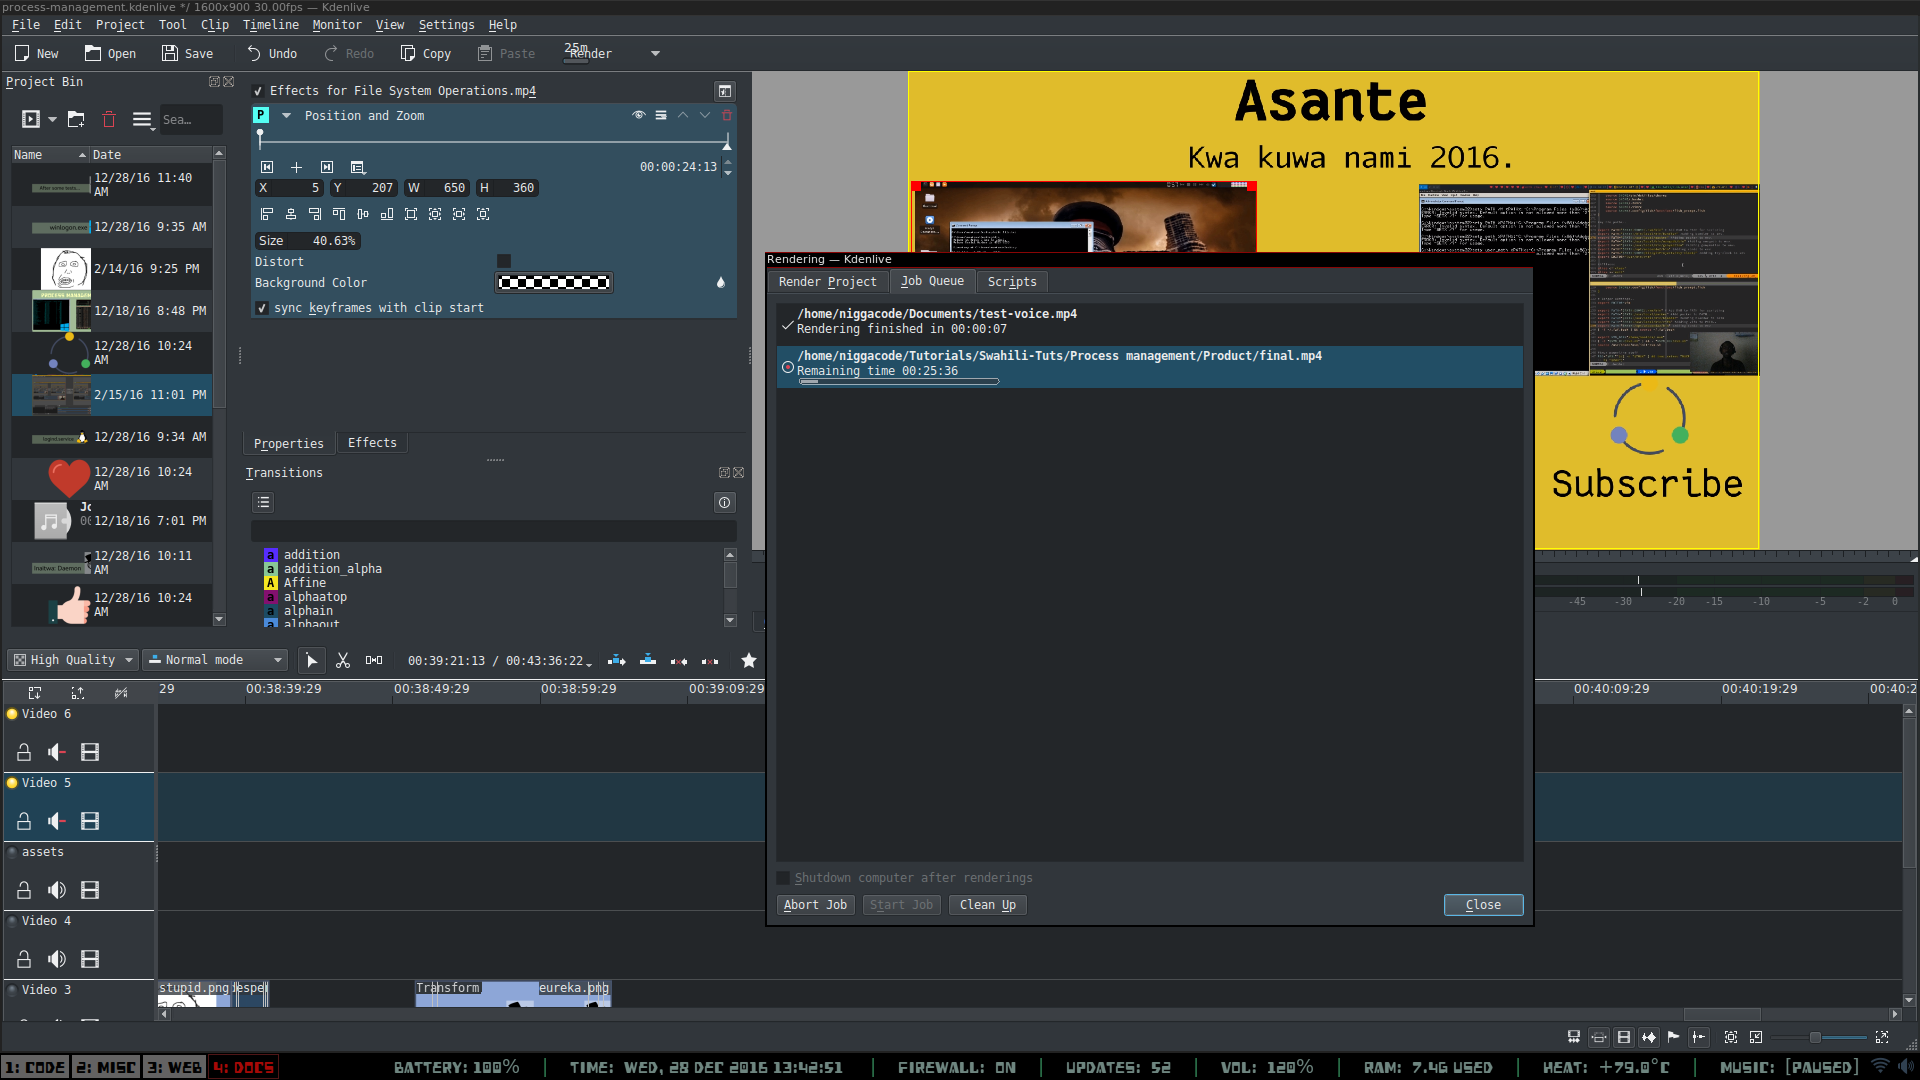Open the Clip menu
Viewport: 1920px width, 1080px height.
click(x=215, y=25)
